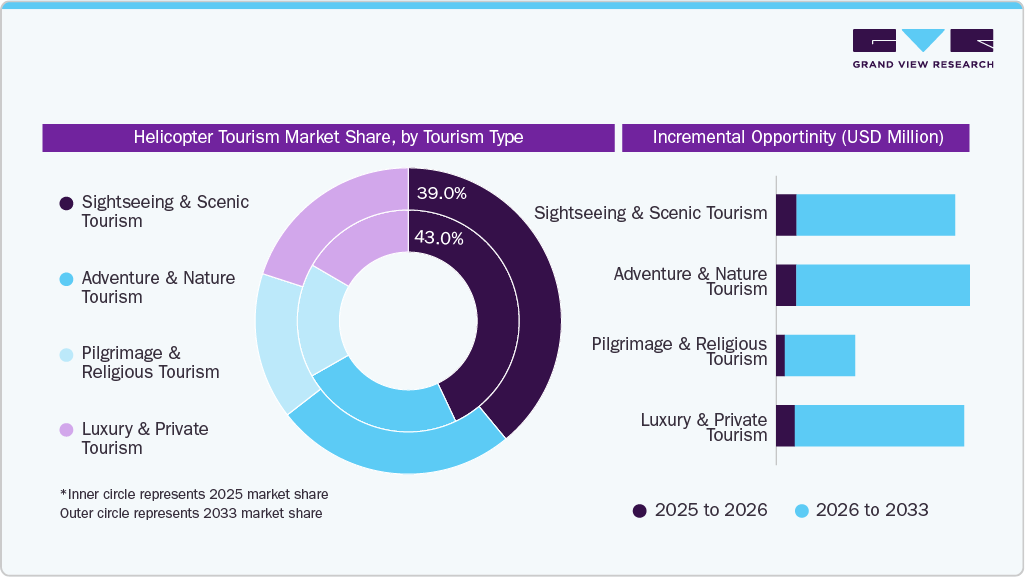Click the 2025 to 2026 legend text

point(711,510)
